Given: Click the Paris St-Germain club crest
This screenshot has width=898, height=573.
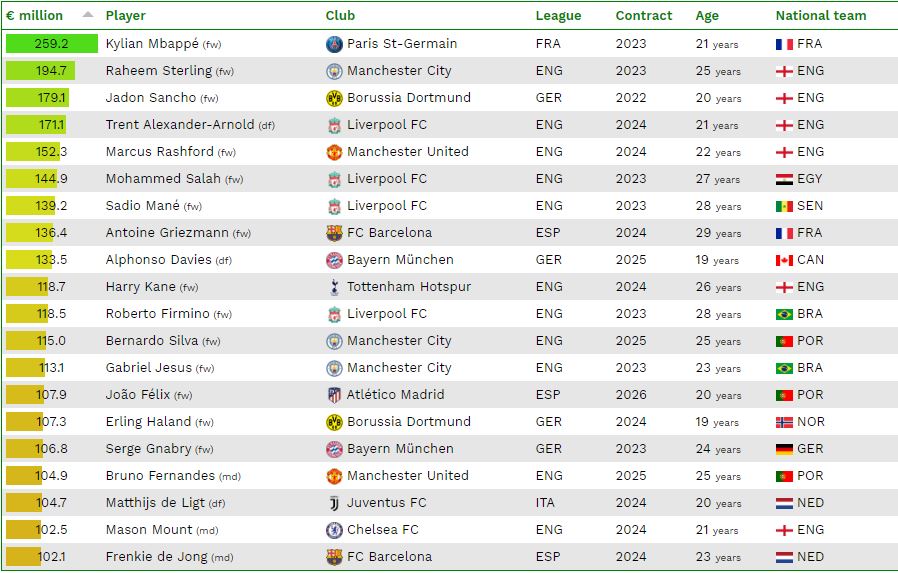Looking at the screenshot, I should click(x=334, y=44).
